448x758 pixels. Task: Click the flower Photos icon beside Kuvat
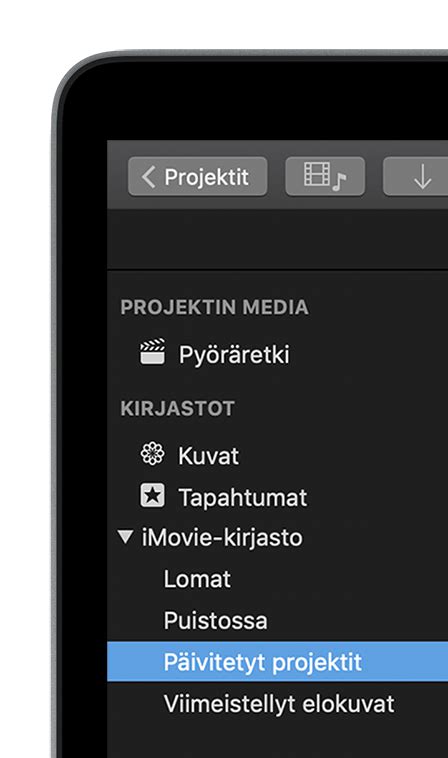coord(152,454)
